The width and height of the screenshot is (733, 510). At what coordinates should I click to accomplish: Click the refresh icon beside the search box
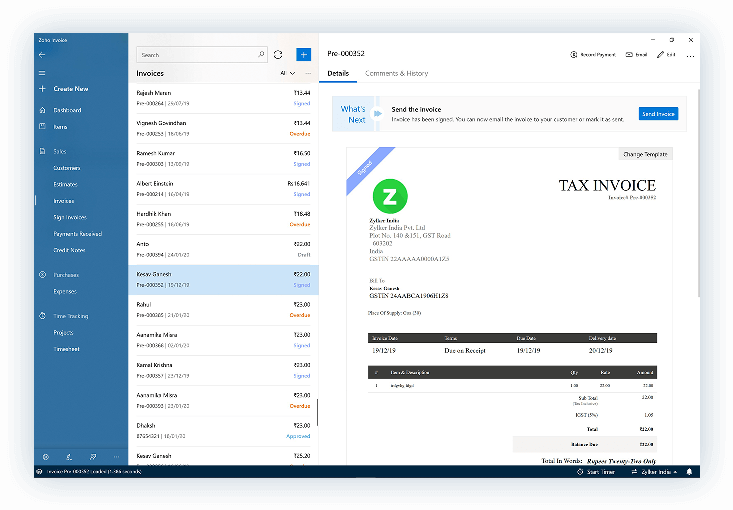278,55
